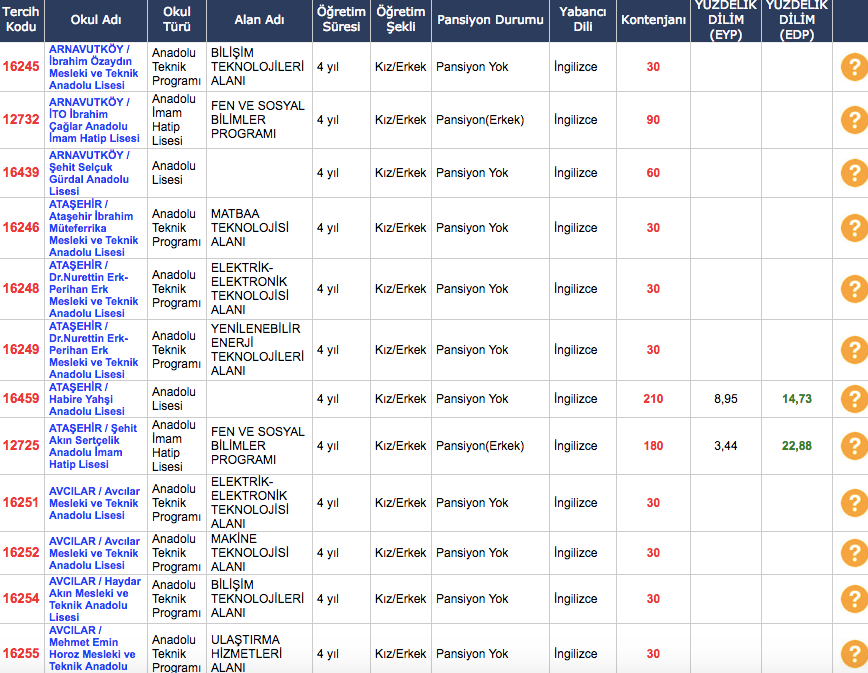
Task: Open Şehit Selçuk Gürdal Anadolu Lisesi link
Action: tap(90, 173)
